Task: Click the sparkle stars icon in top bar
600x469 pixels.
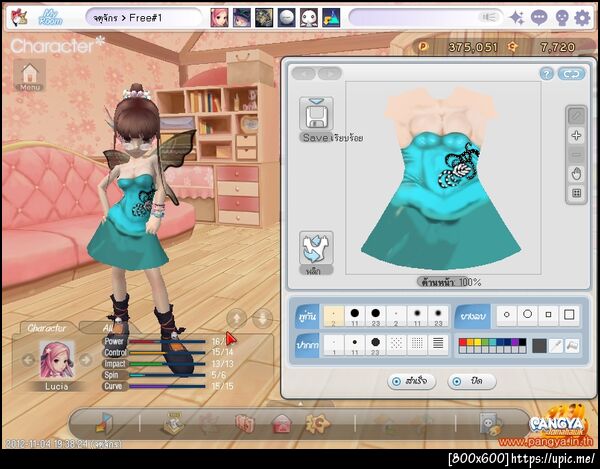Action: click(517, 18)
